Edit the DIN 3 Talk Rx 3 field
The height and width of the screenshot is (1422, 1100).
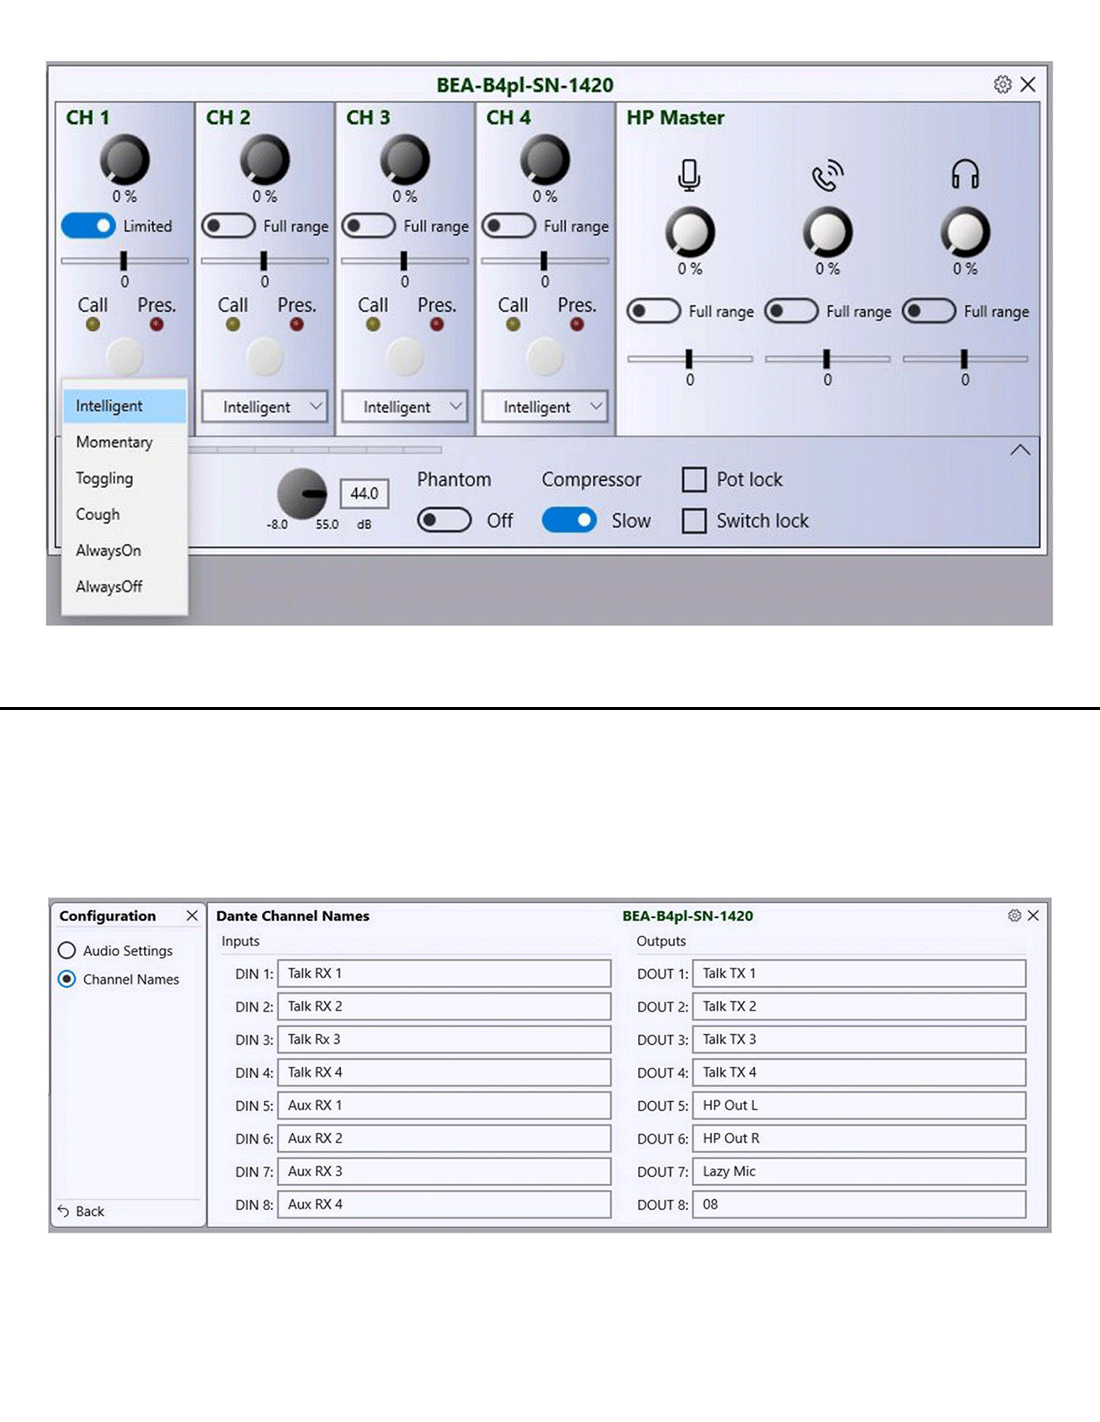coord(444,1039)
